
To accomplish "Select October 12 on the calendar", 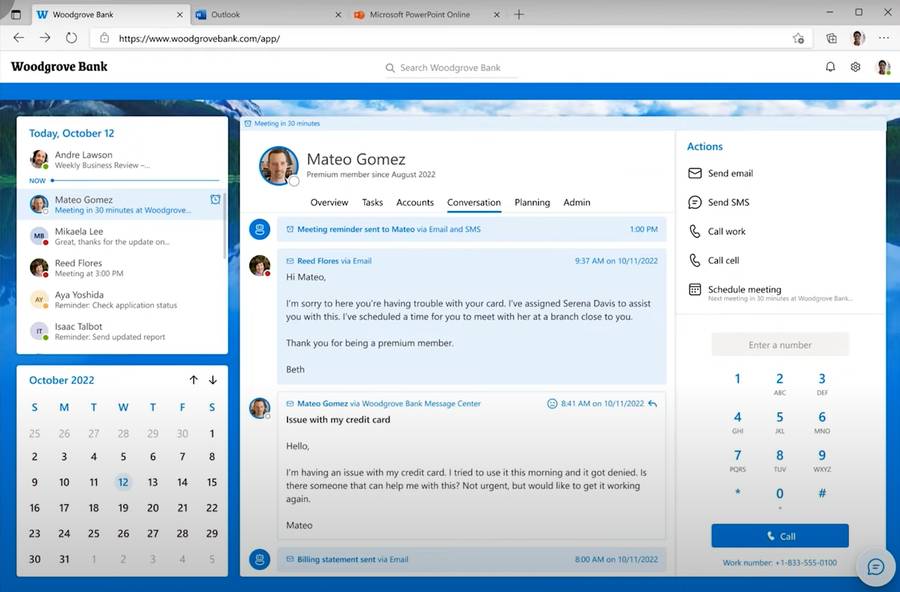I will tap(123, 482).
